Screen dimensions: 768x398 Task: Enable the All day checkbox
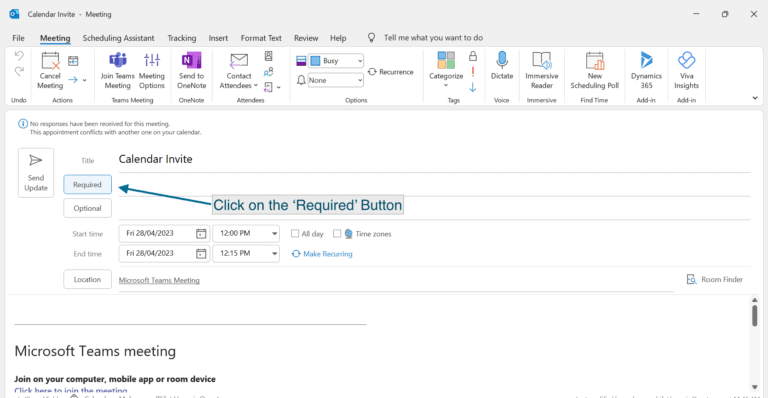pos(295,234)
